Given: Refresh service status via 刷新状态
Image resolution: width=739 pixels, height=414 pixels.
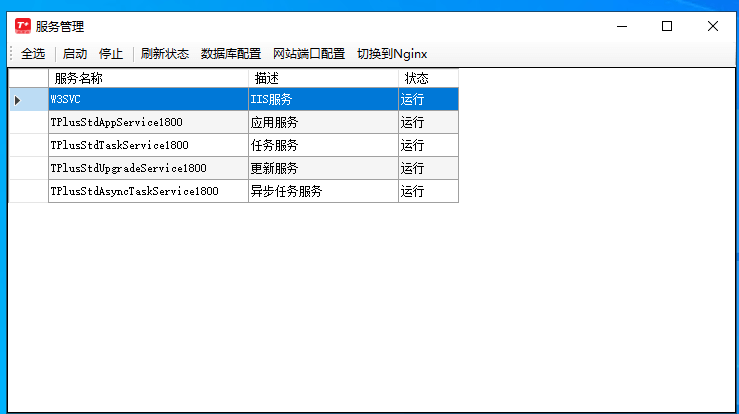Looking at the screenshot, I should pos(164,54).
